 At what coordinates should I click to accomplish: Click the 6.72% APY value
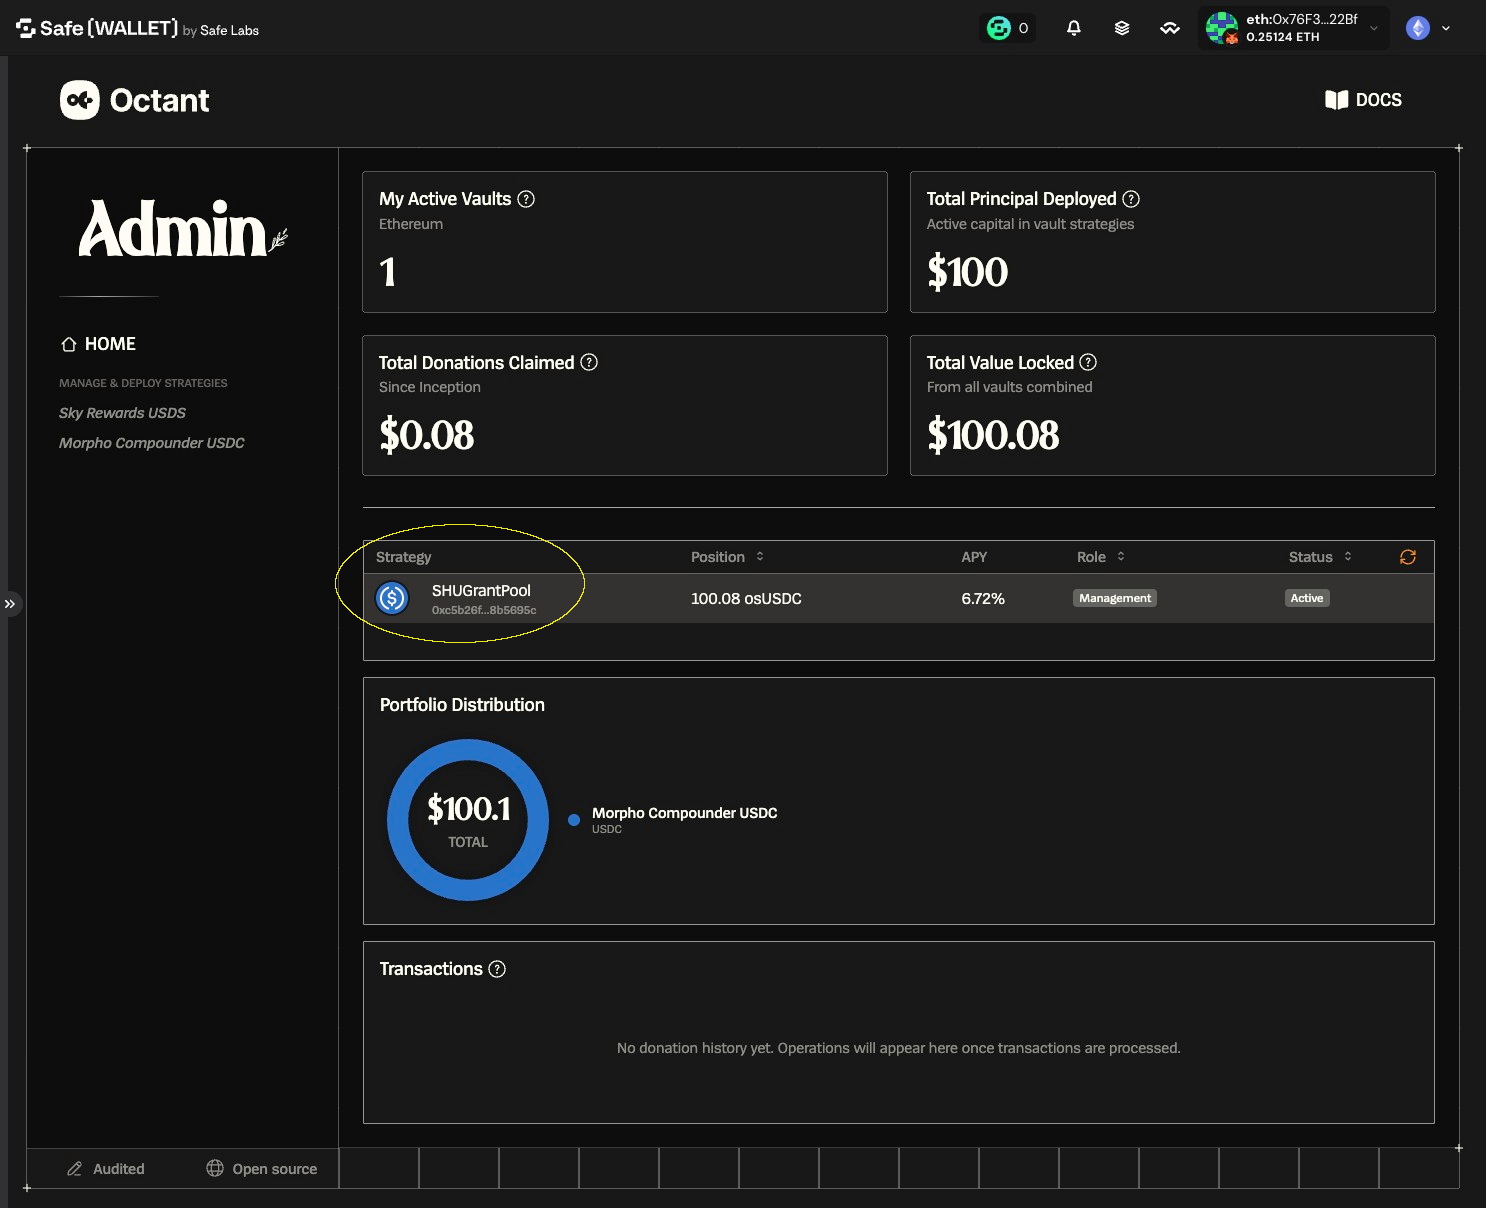point(983,598)
